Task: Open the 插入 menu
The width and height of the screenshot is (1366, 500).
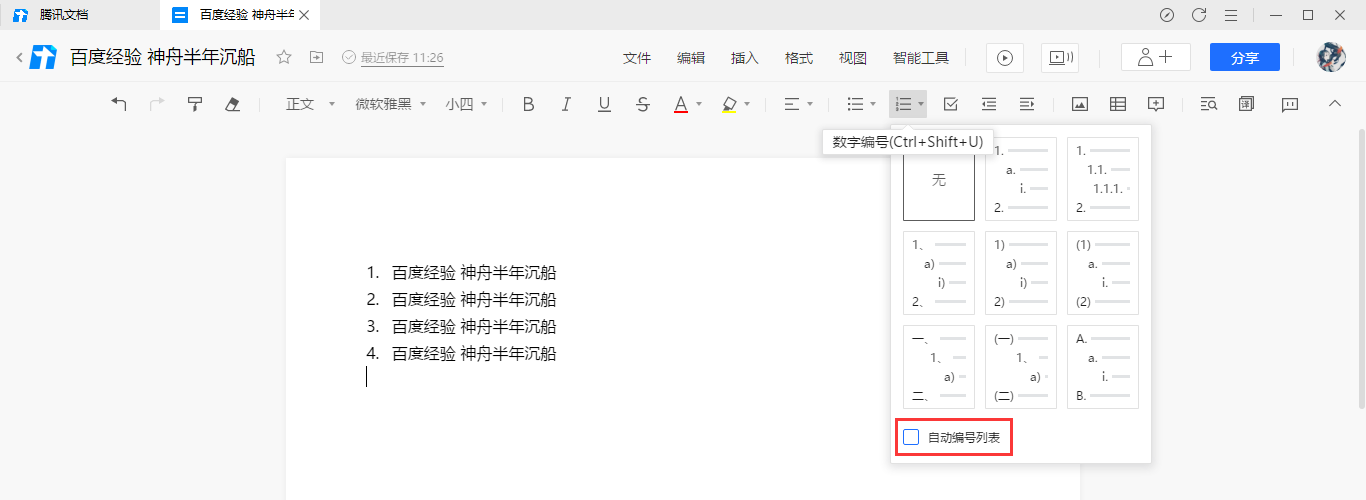Action: pyautogui.click(x=745, y=58)
